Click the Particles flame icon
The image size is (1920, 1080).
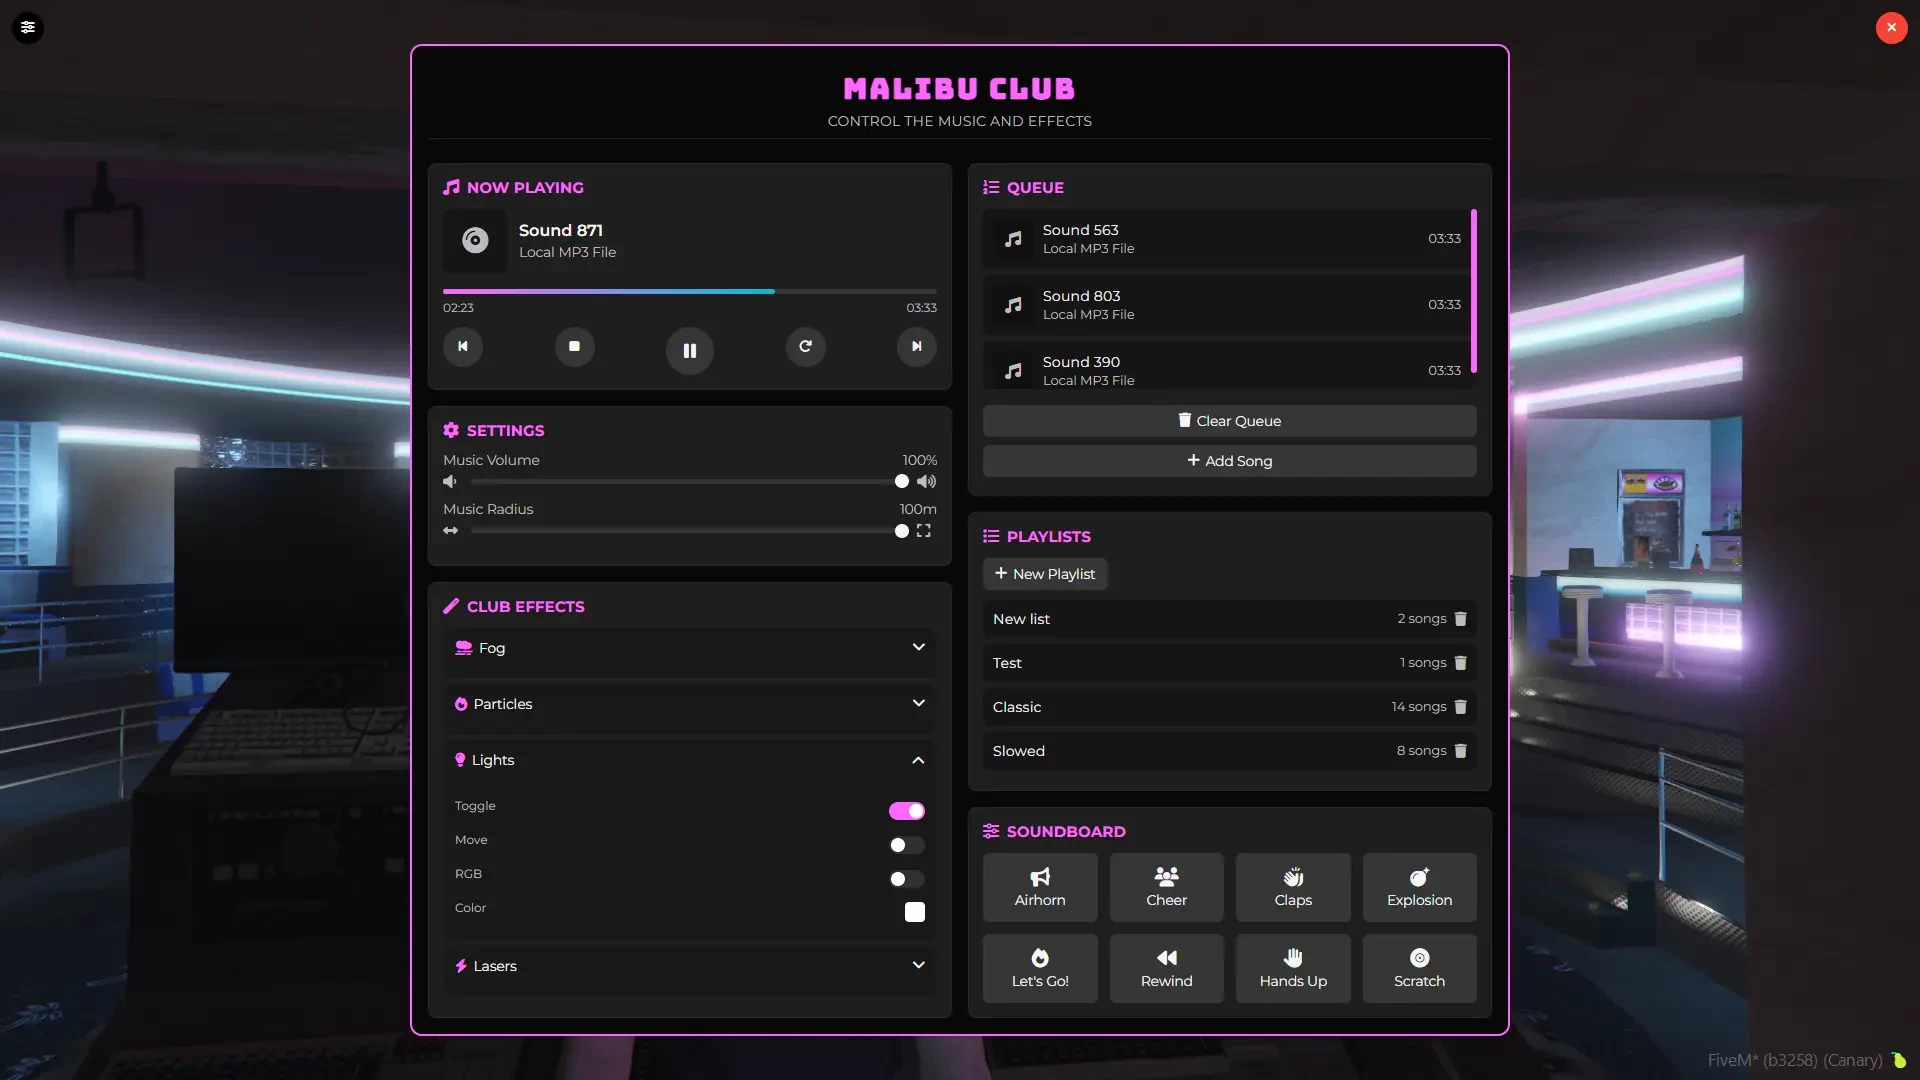pos(461,704)
